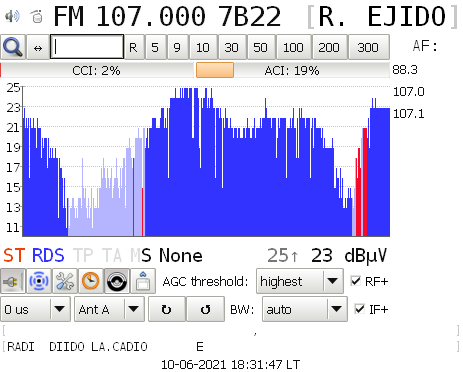Select 88.3 in the AF list
Screen dimensions: 463x372
tap(405, 70)
